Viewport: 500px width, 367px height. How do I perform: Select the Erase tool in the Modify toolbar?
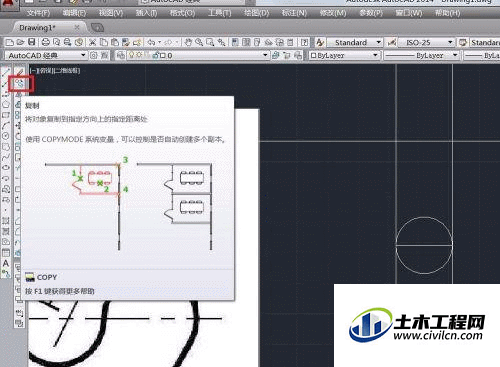[20, 72]
